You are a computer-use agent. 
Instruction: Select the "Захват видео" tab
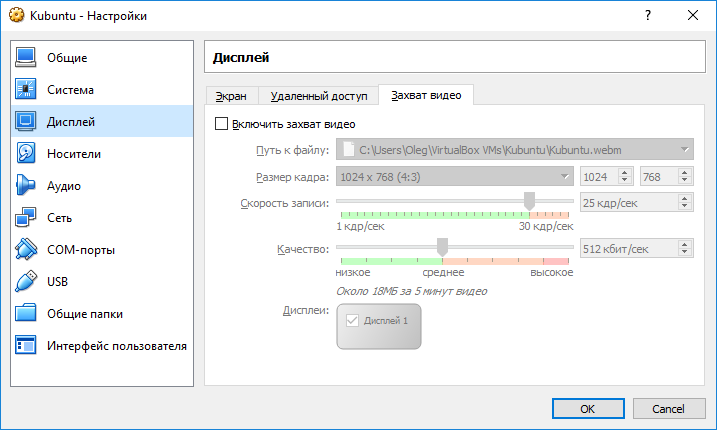[426, 95]
